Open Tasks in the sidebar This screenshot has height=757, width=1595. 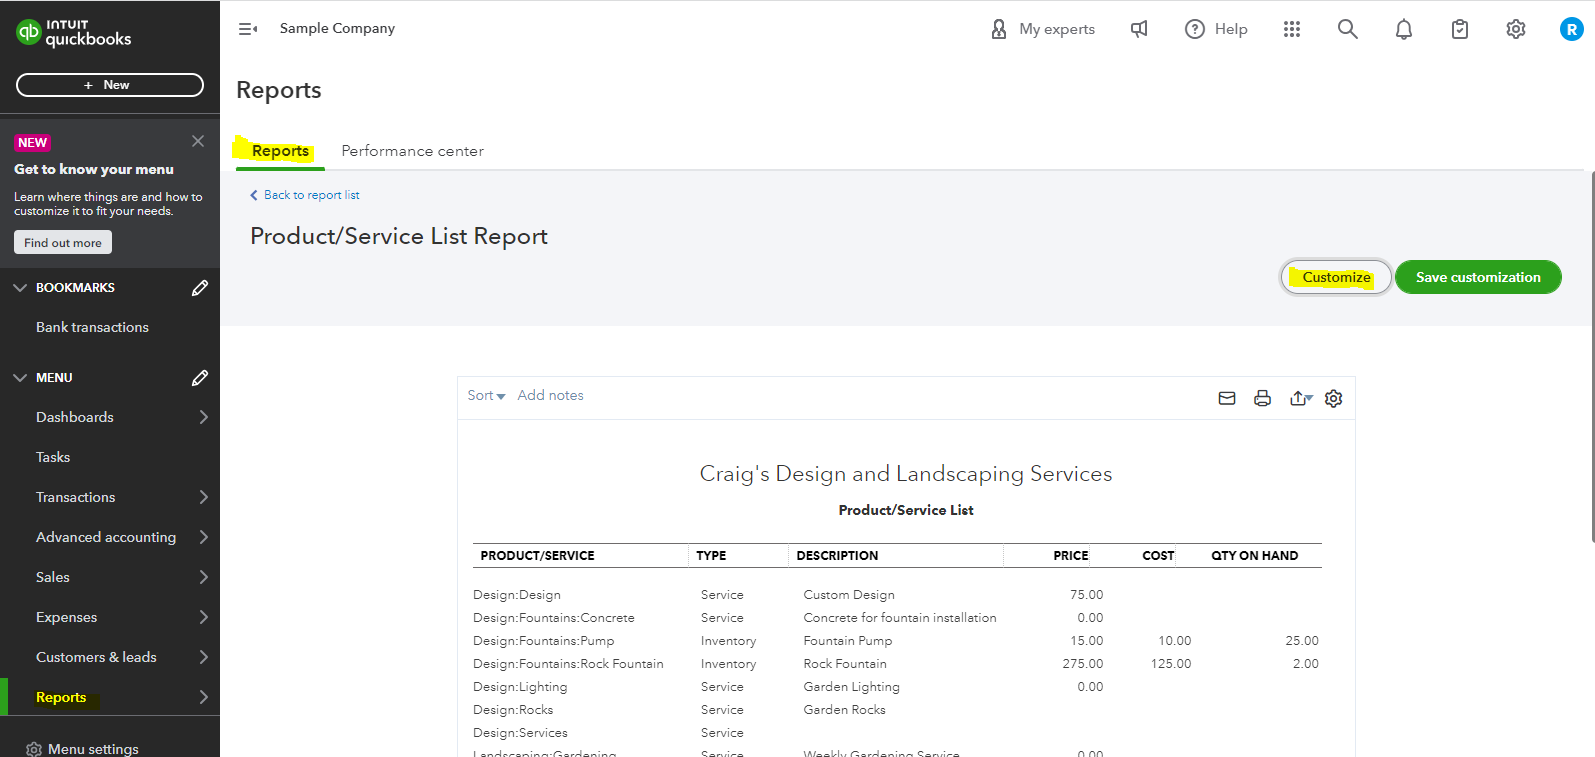point(53,457)
